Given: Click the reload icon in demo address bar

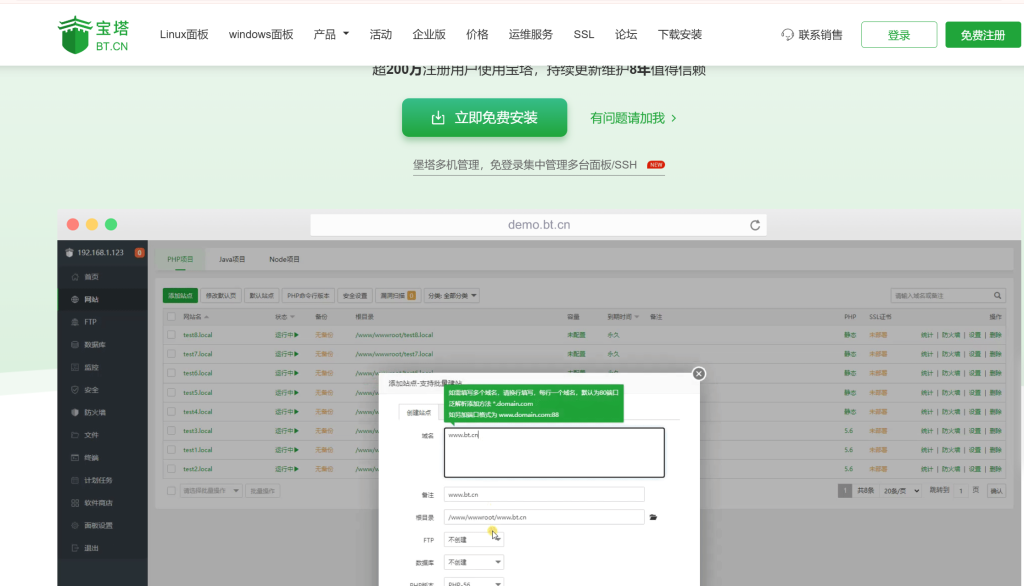Looking at the screenshot, I should pyautogui.click(x=755, y=225).
